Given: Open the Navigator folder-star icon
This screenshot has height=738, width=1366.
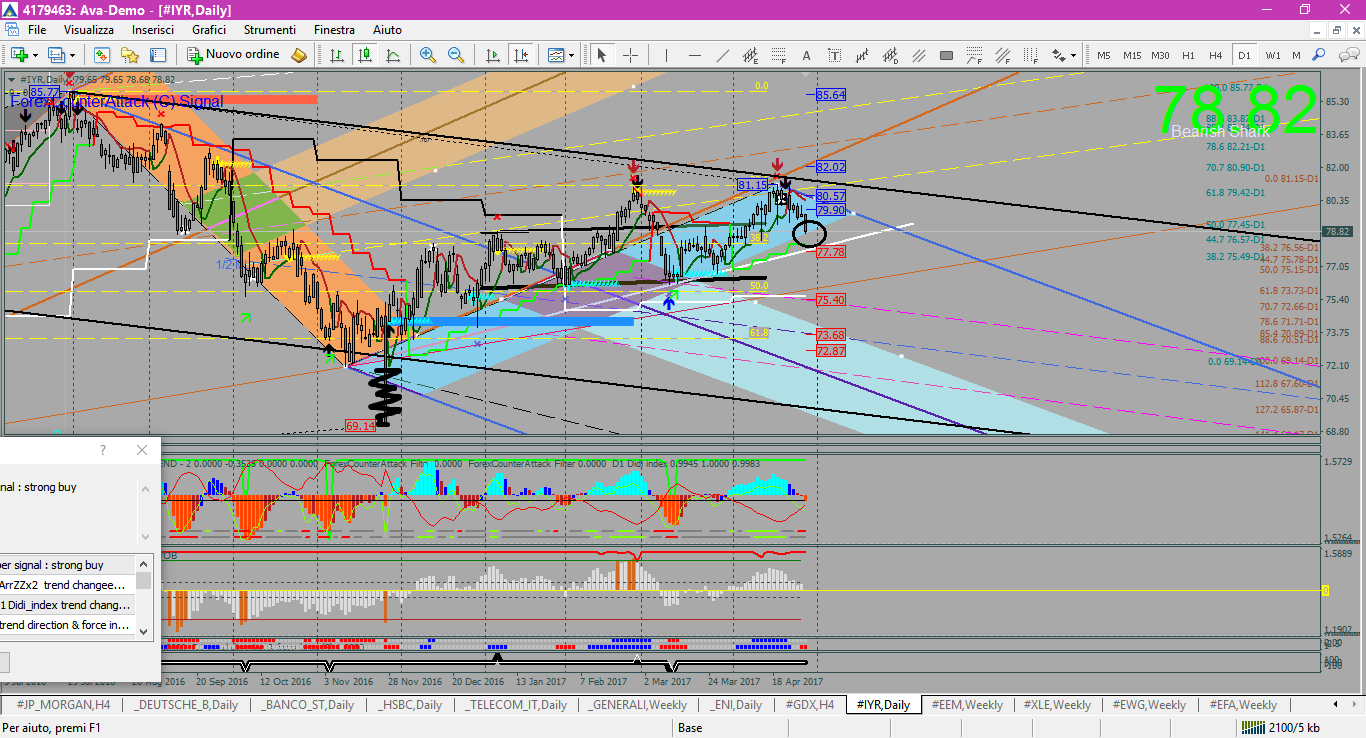Looking at the screenshot, I should pos(129,55).
